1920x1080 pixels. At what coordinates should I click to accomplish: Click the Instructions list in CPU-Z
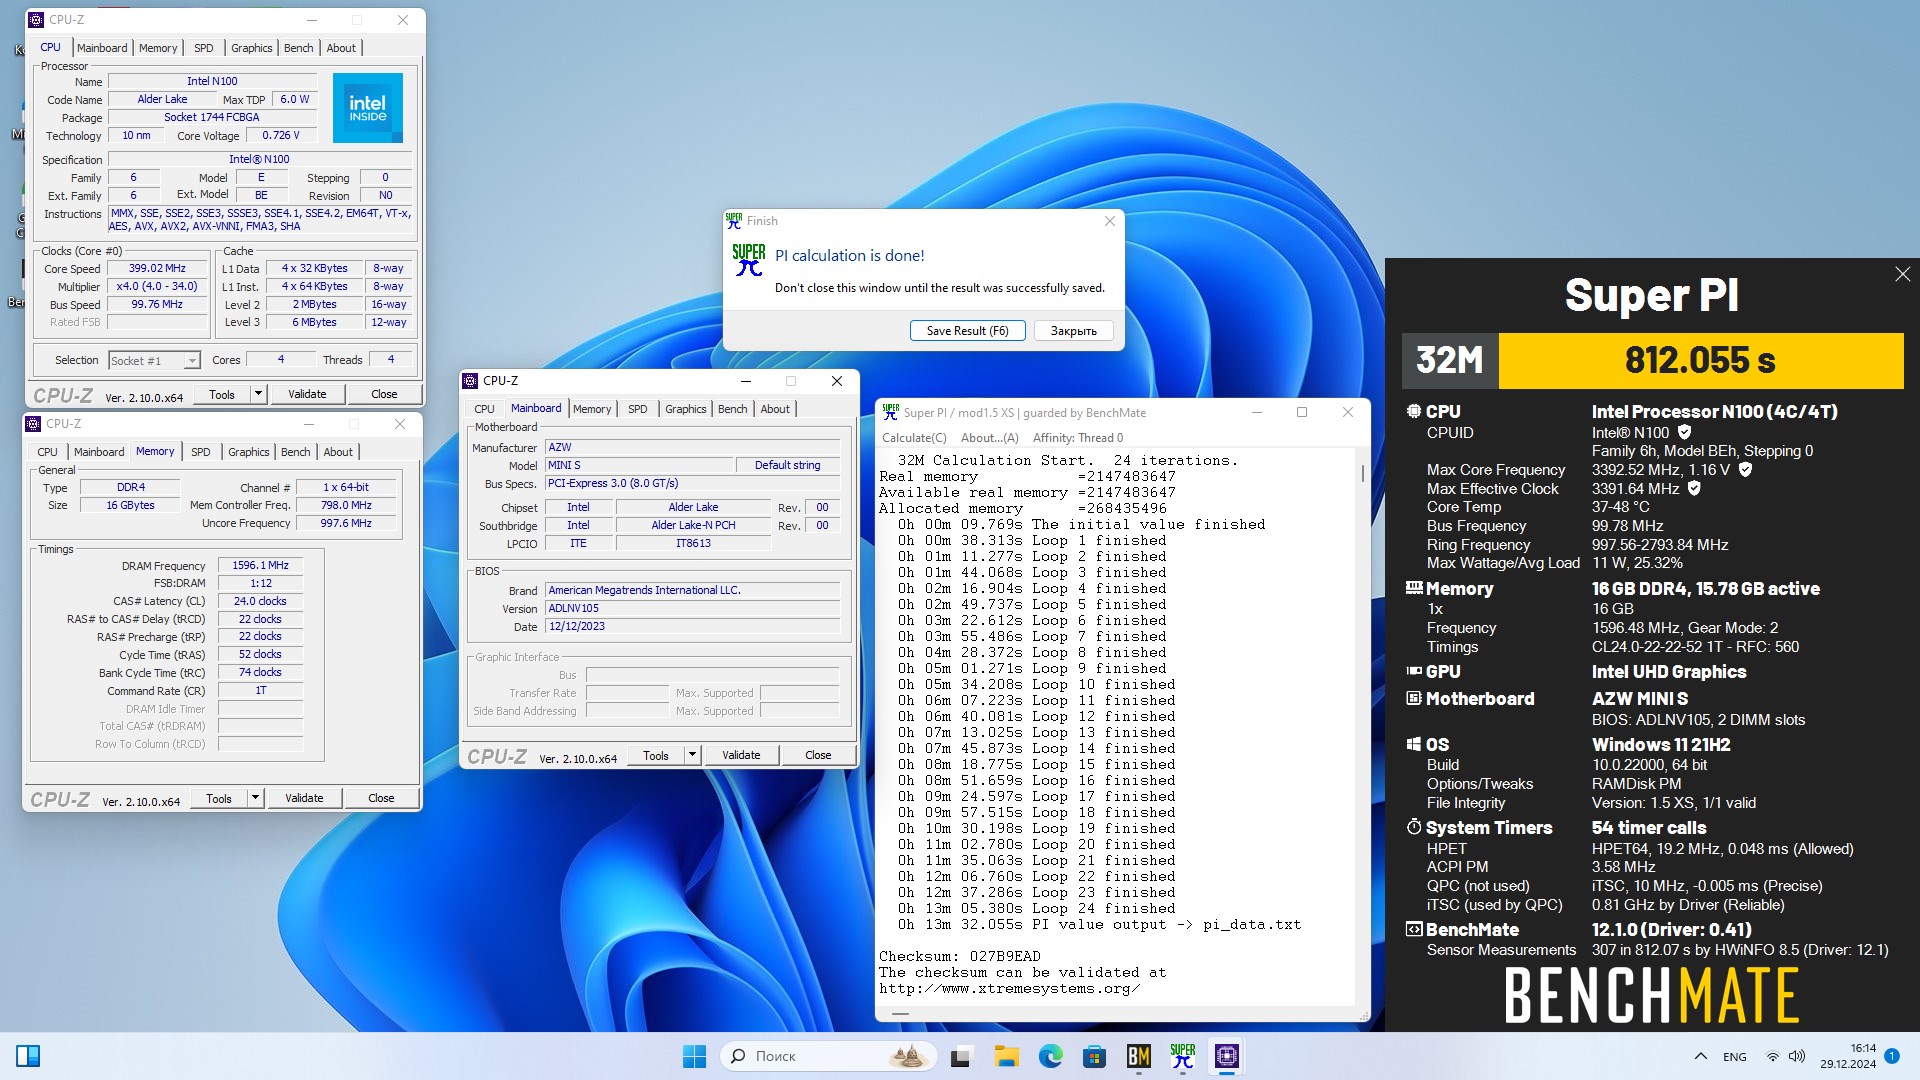pyautogui.click(x=260, y=220)
